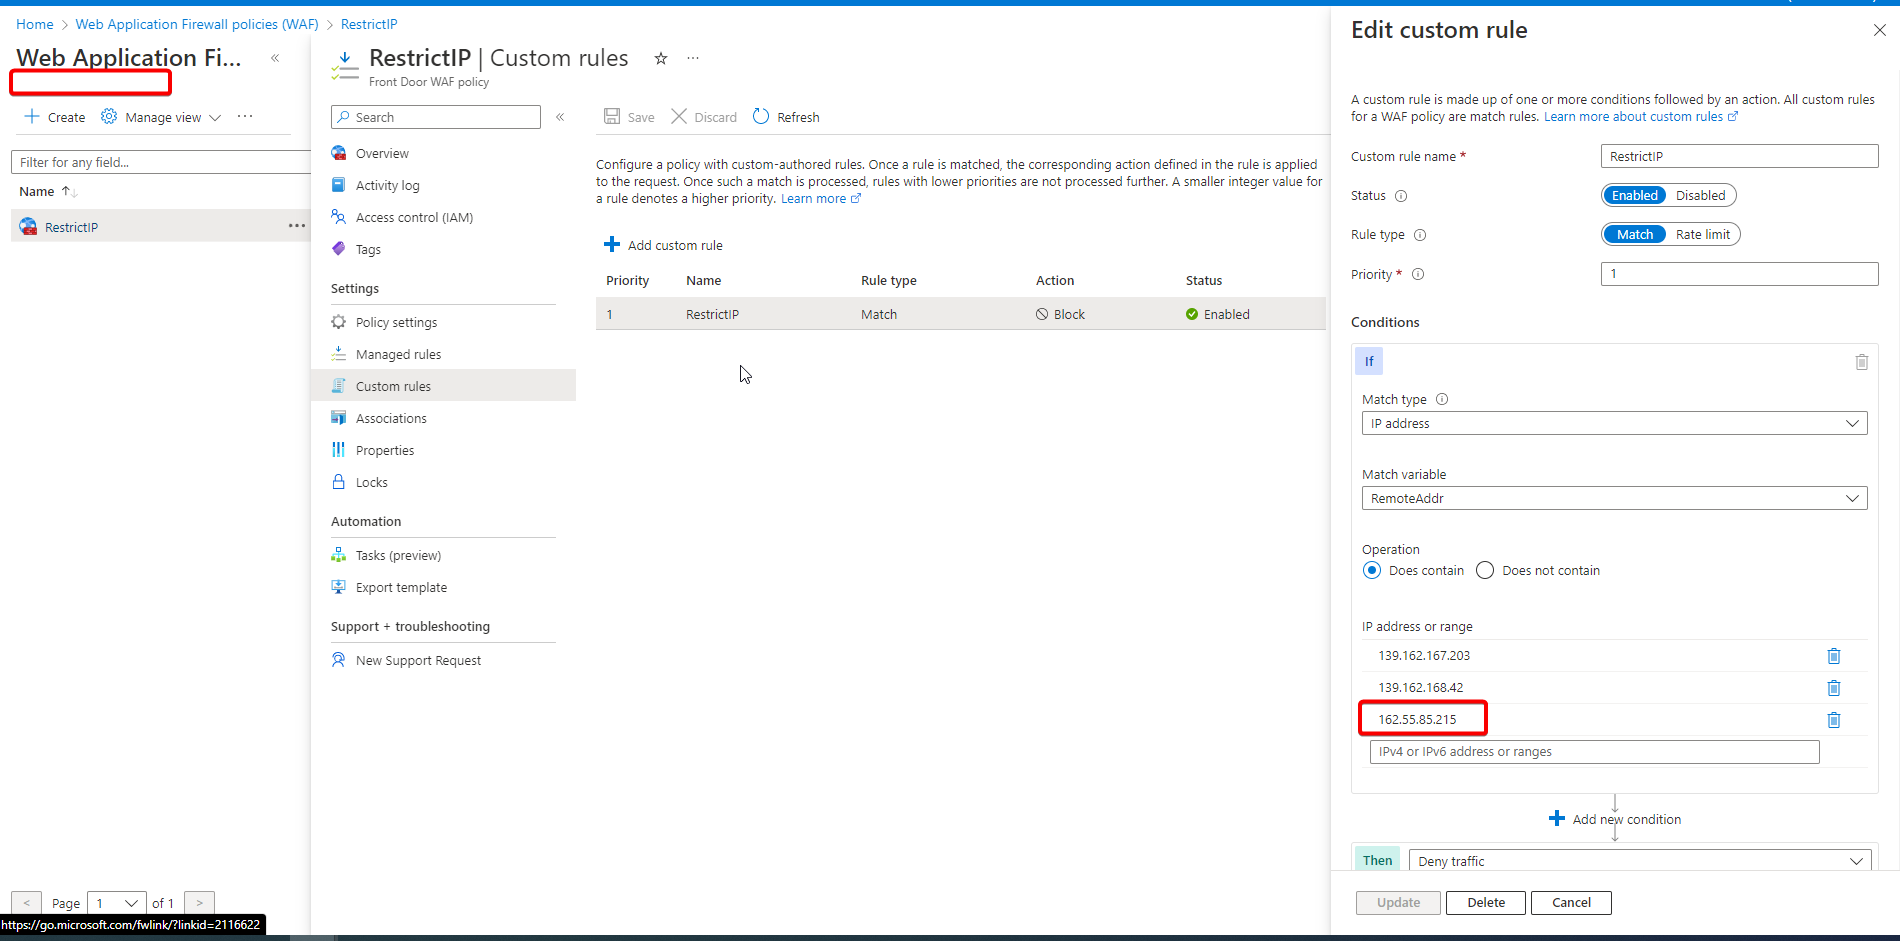The height and width of the screenshot is (941, 1900).
Task: Open New Support Request
Action: tap(418, 660)
